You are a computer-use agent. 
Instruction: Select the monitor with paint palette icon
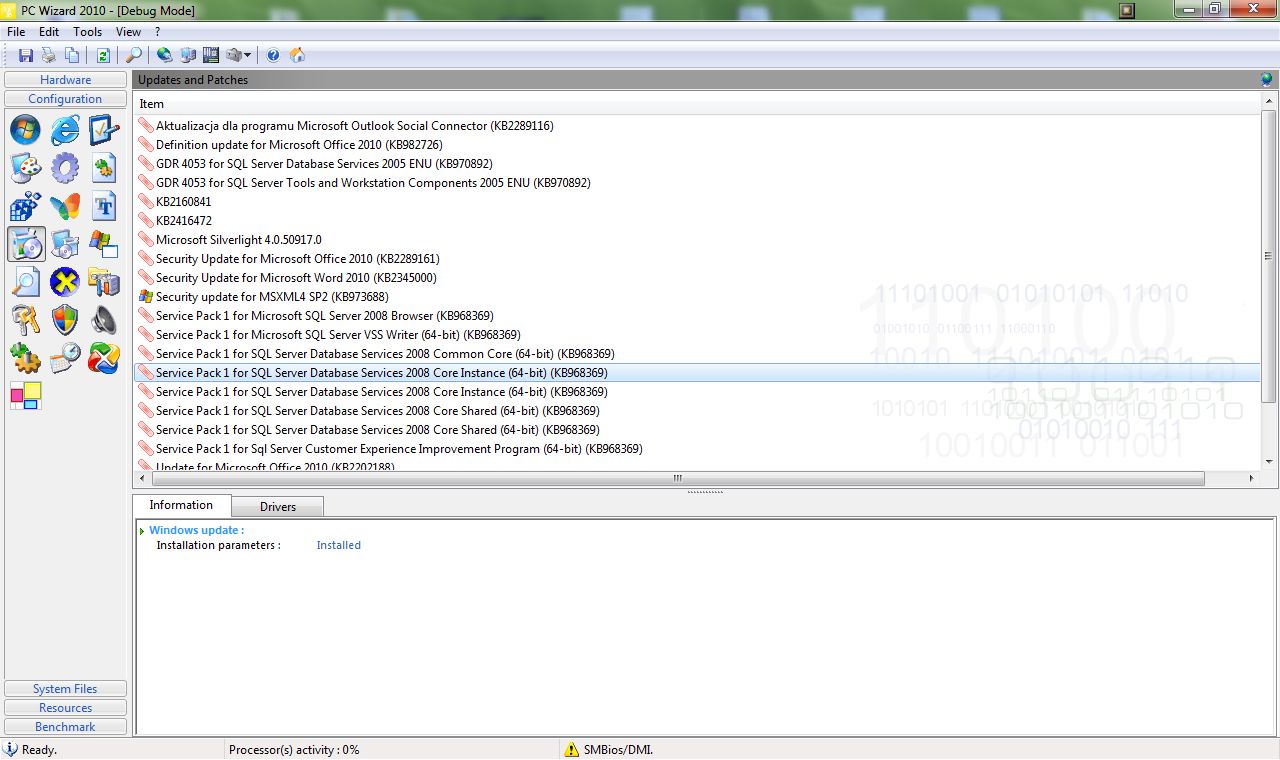click(x=26, y=168)
